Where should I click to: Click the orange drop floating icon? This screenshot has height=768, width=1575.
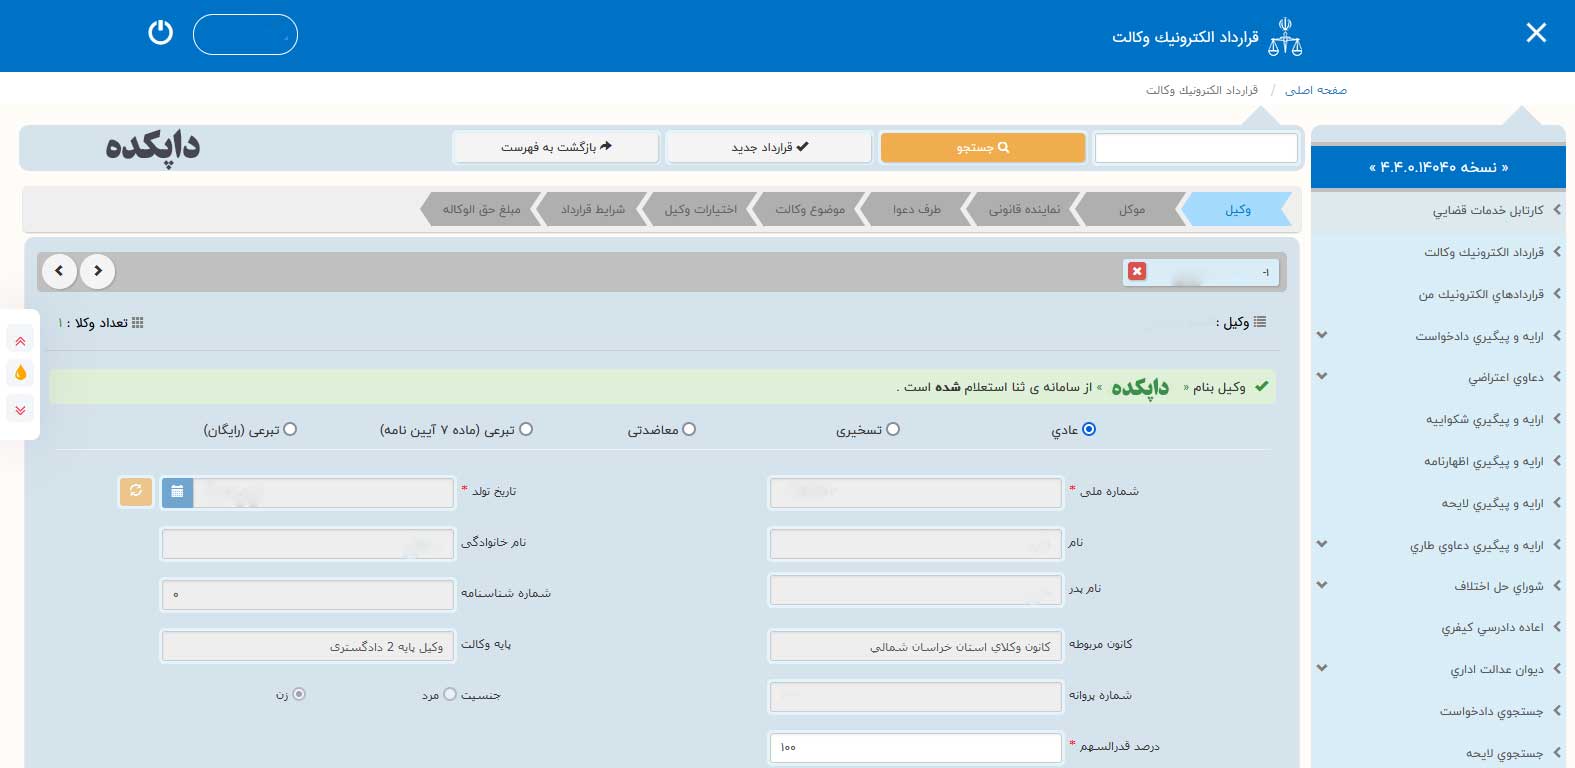point(20,374)
